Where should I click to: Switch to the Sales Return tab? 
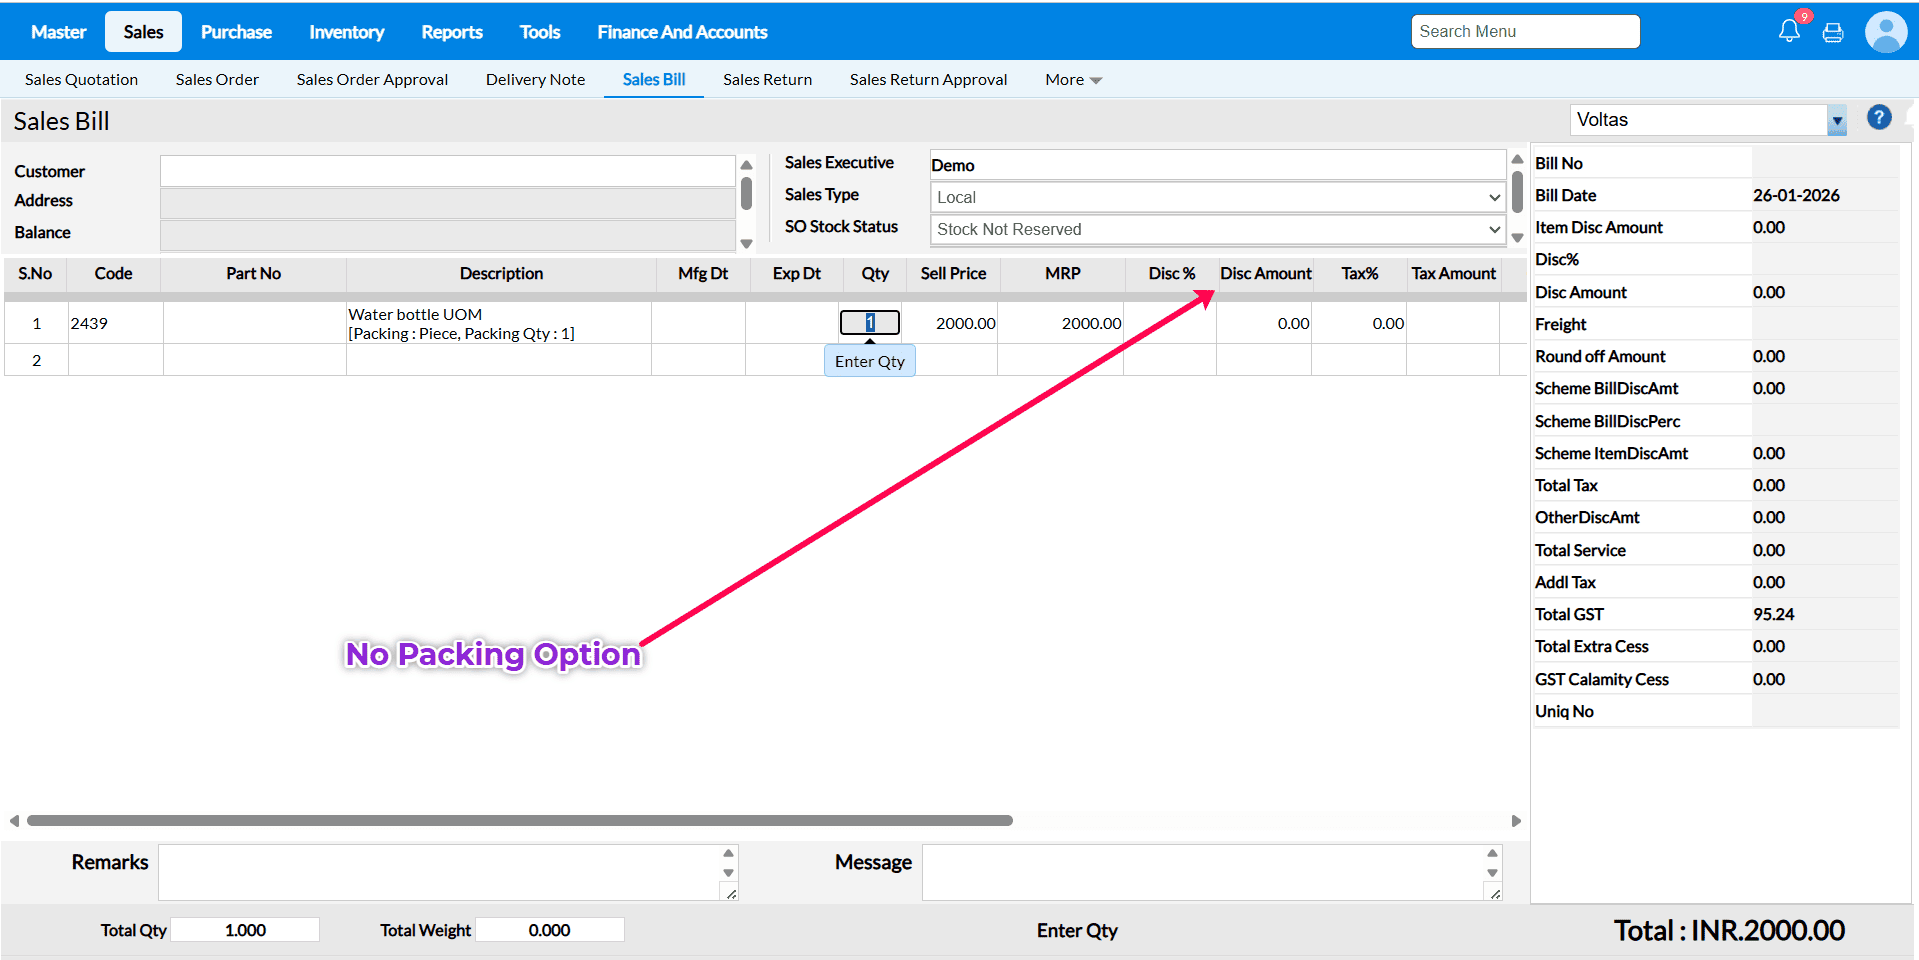767,80
